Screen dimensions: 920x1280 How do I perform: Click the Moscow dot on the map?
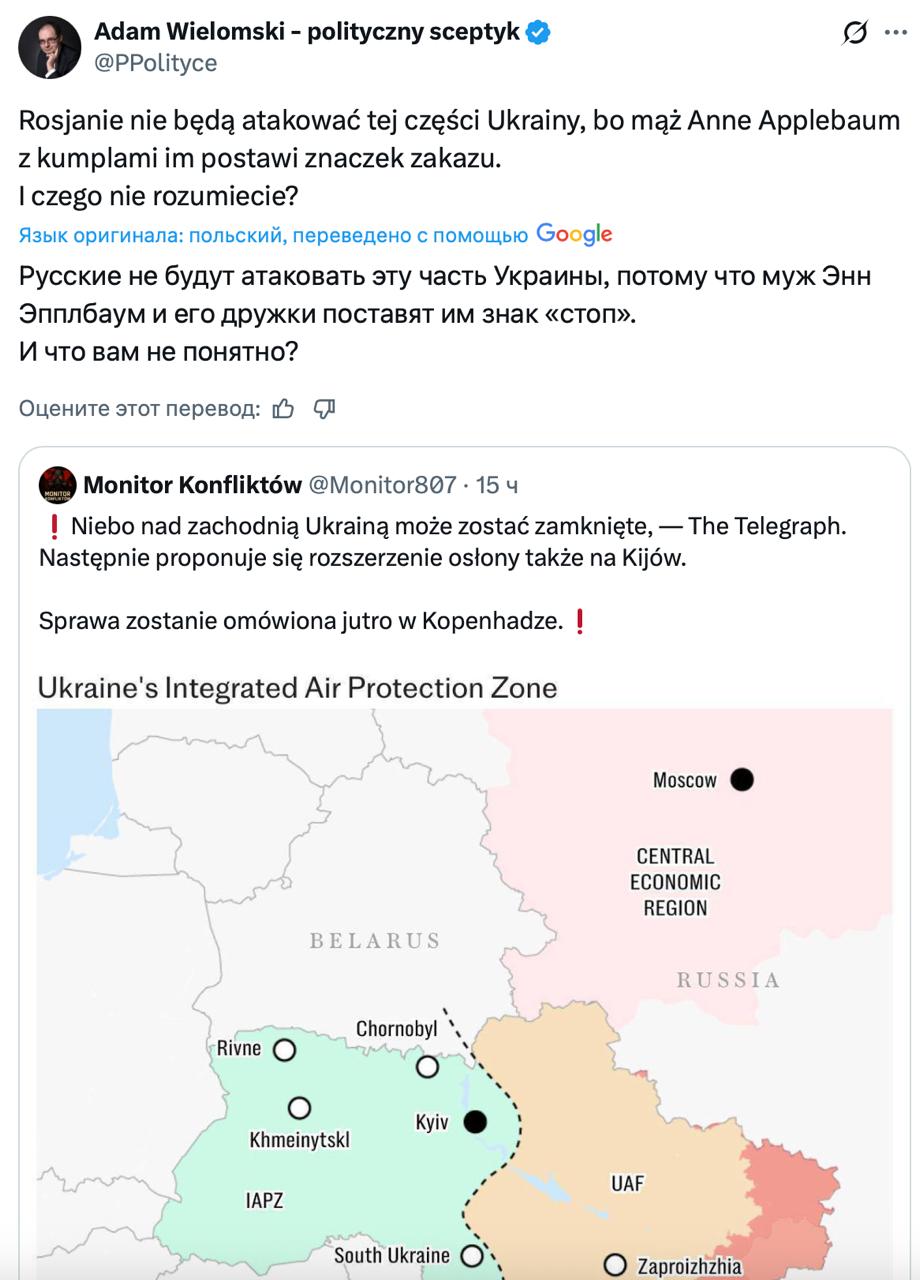click(x=741, y=779)
